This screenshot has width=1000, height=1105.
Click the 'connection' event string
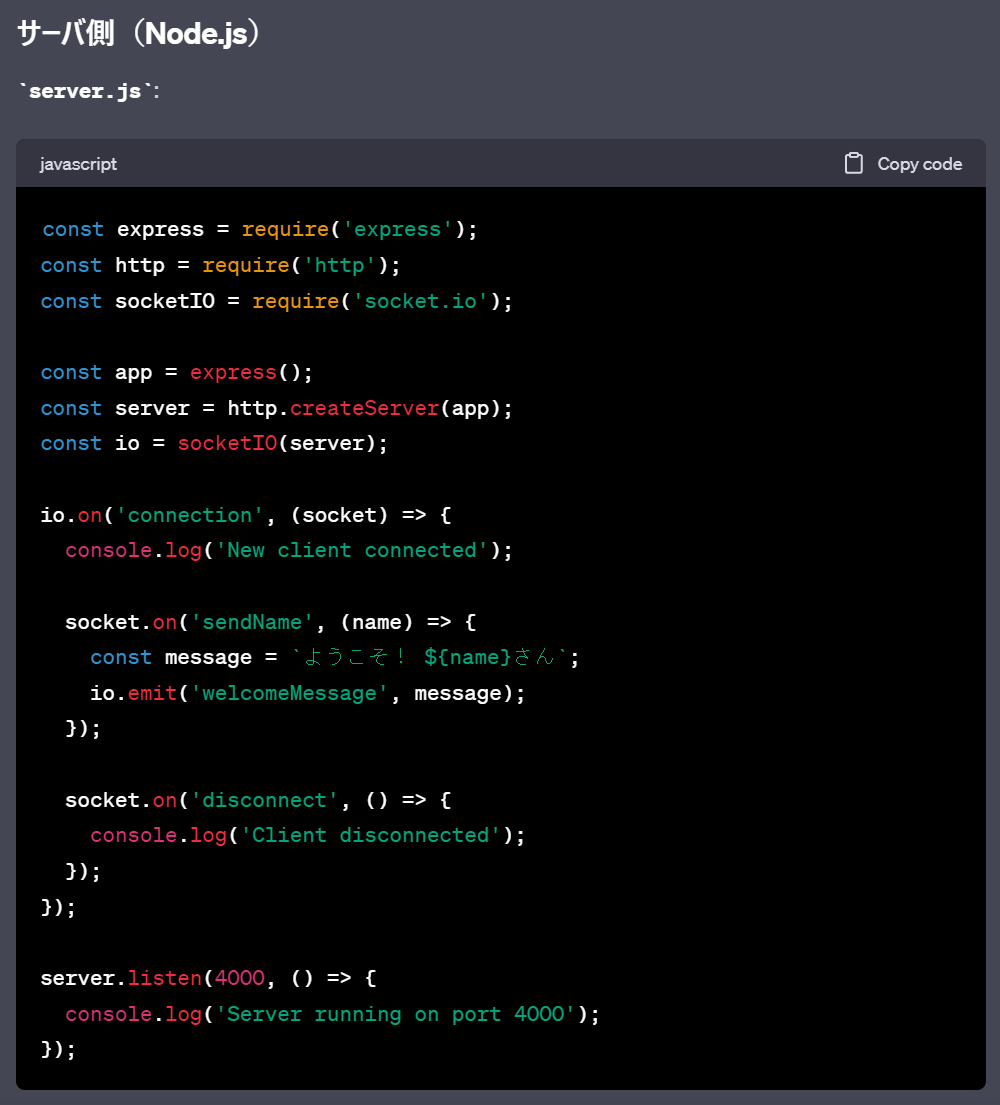point(190,514)
